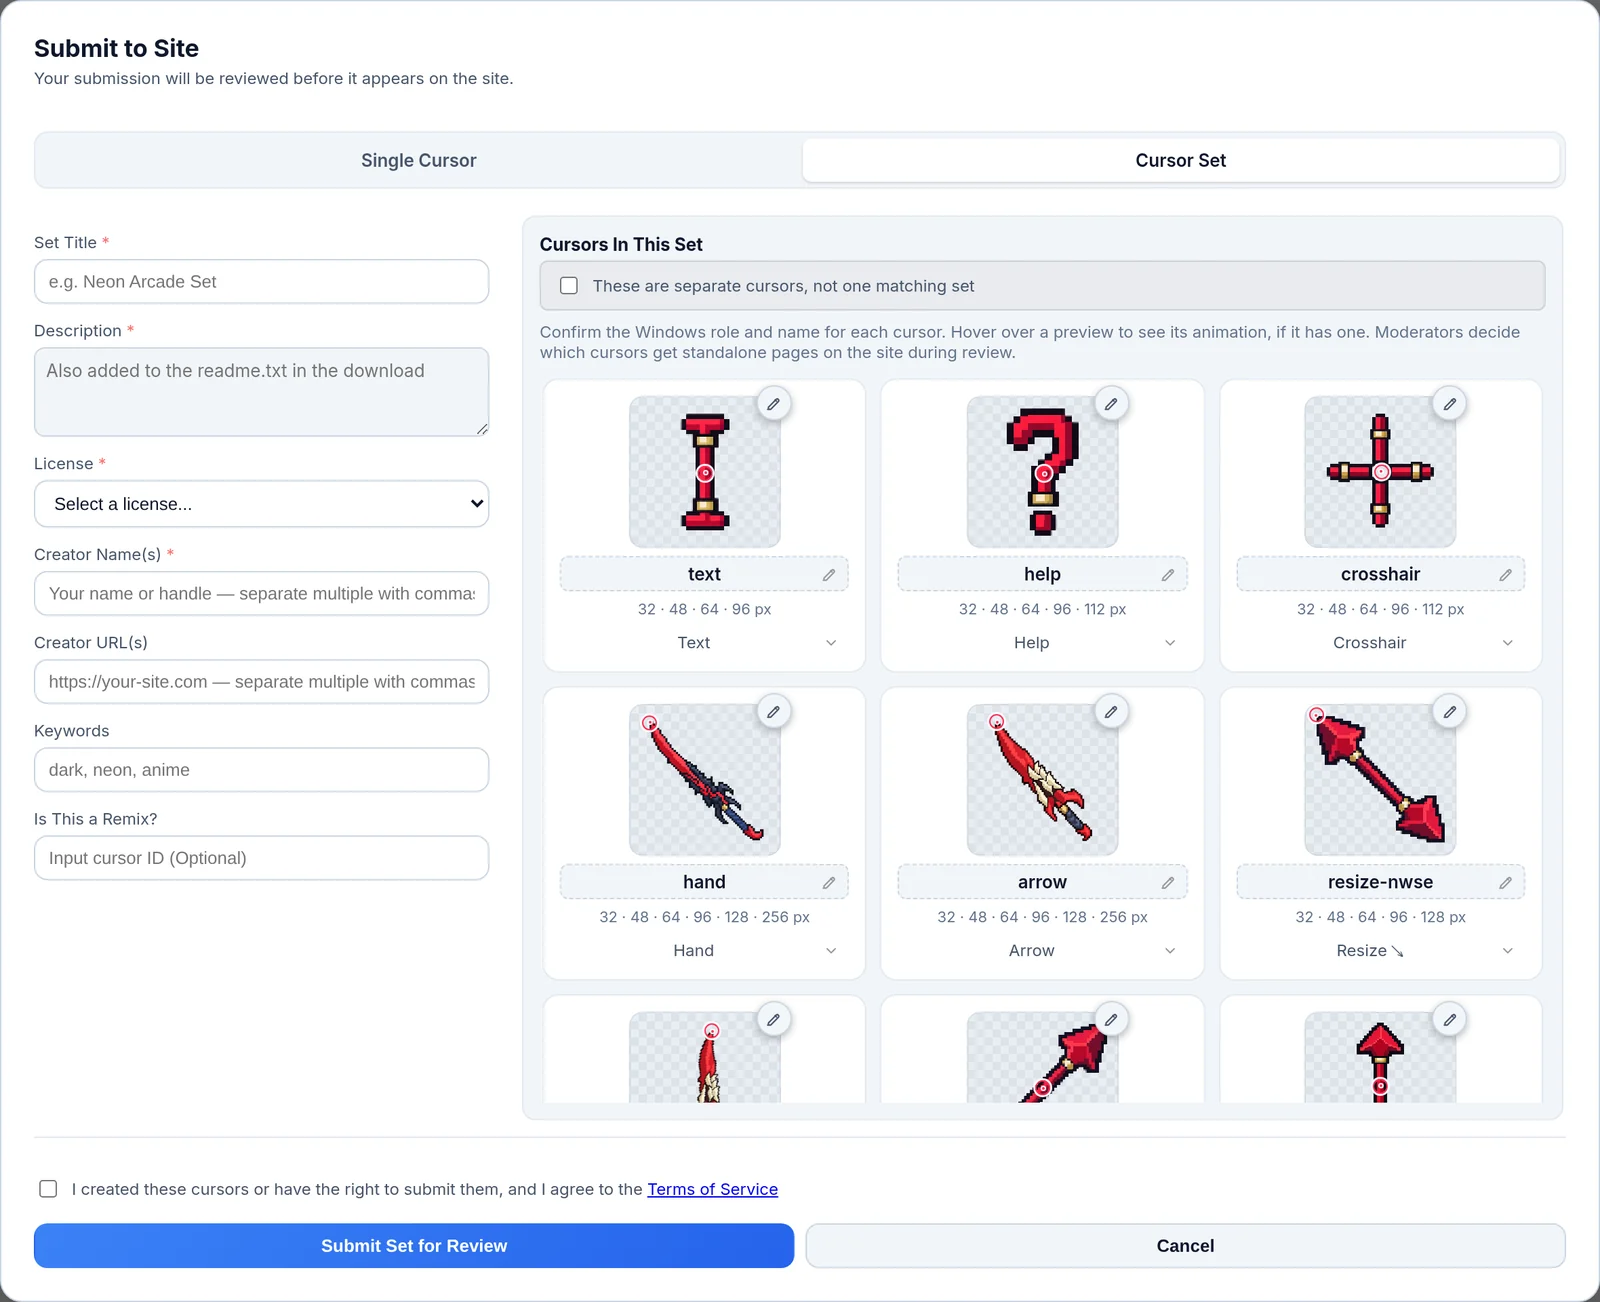Click the 'Is This a Remix?' label

[96, 819]
